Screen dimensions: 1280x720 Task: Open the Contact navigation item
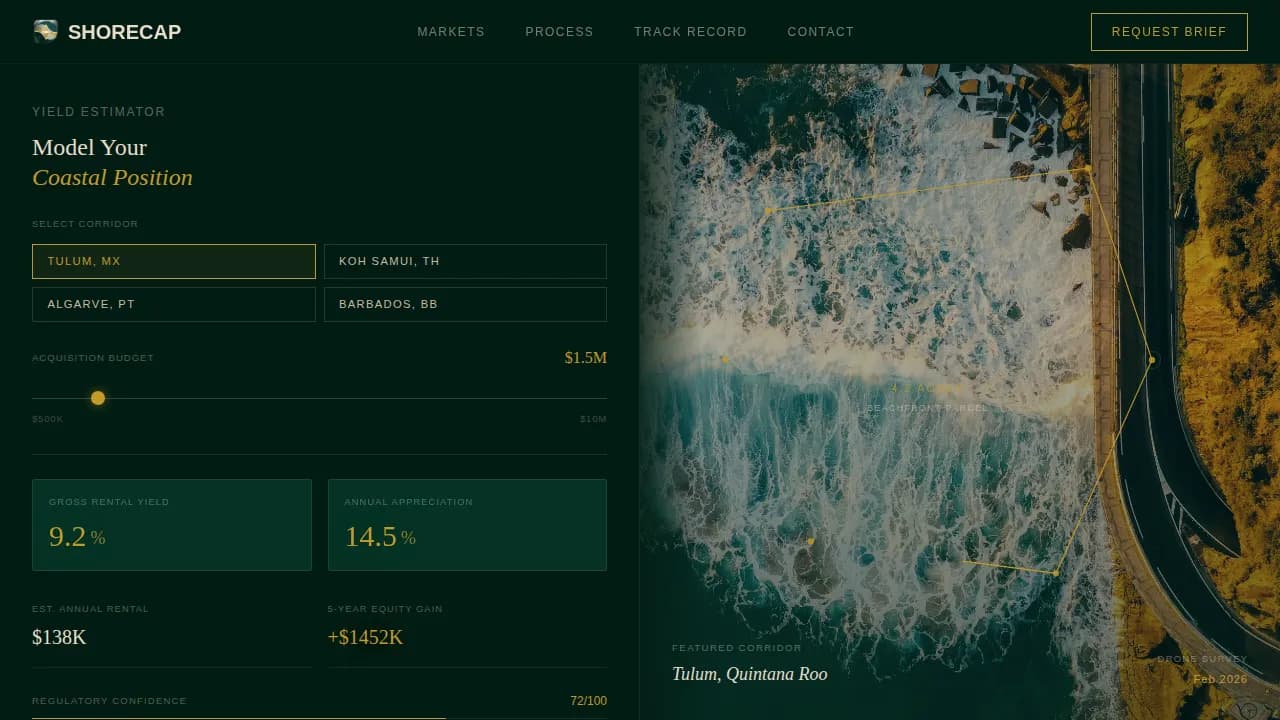820,31
